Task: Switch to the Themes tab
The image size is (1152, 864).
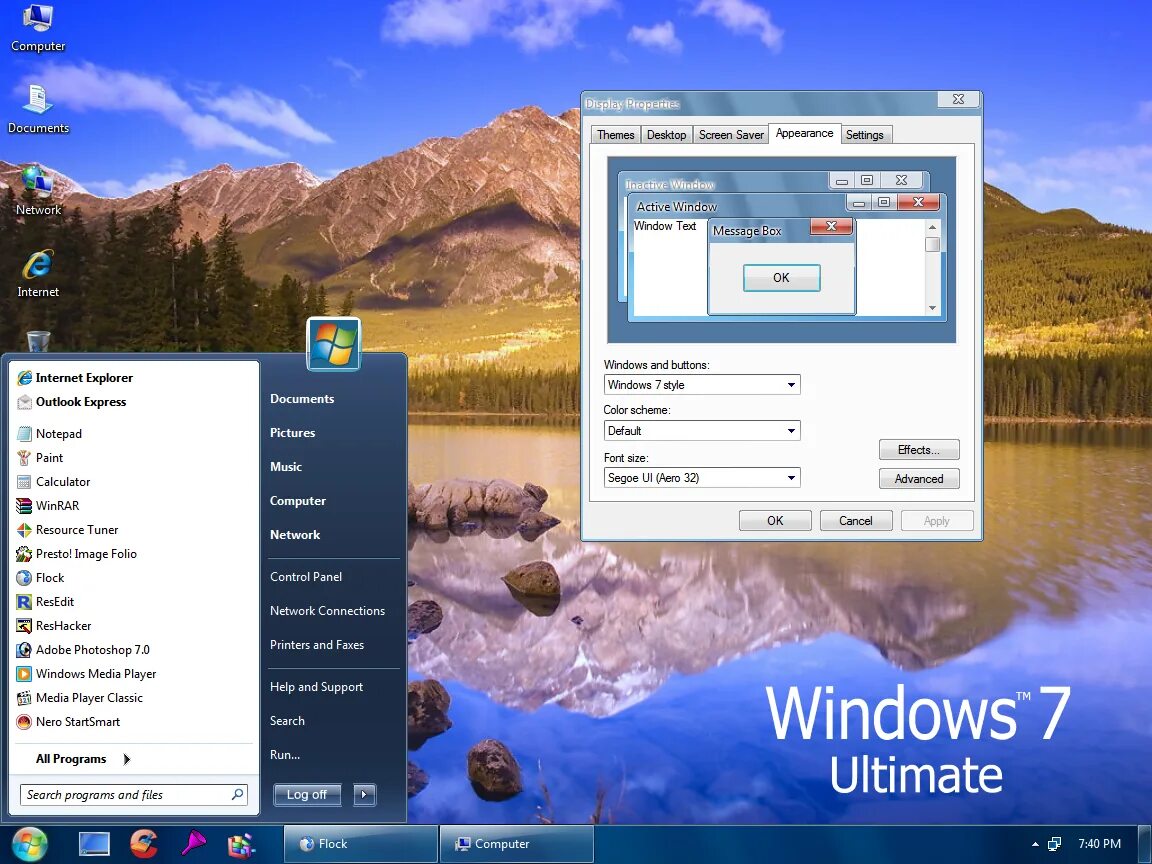Action: pyautogui.click(x=616, y=134)
